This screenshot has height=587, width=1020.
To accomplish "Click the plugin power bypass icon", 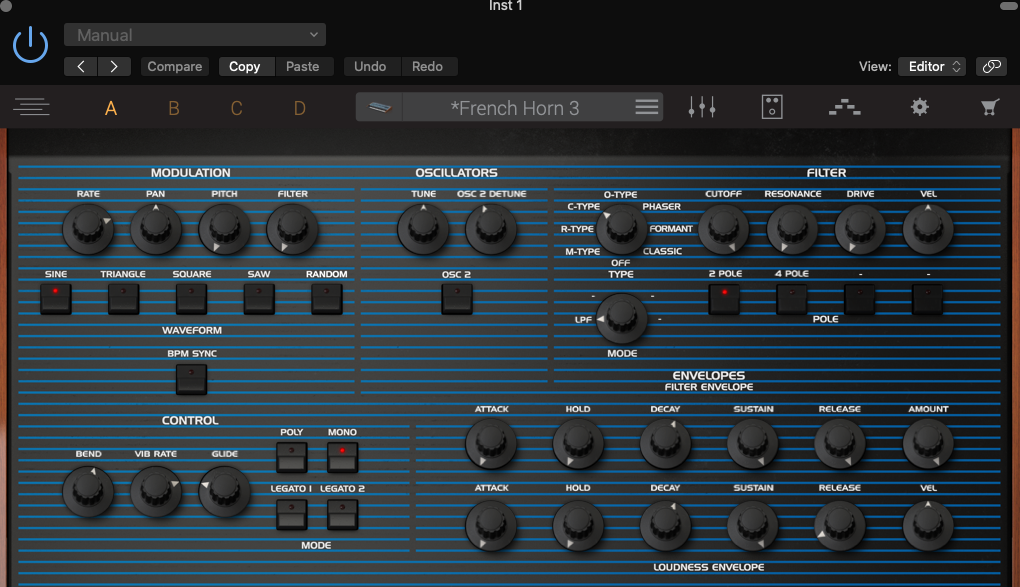I will click(30, 45).
